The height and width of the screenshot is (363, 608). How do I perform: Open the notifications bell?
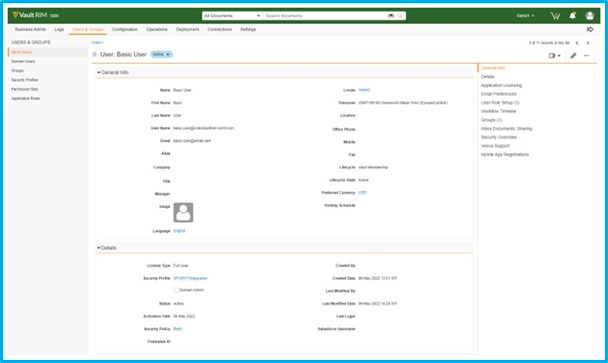(573, 16)
